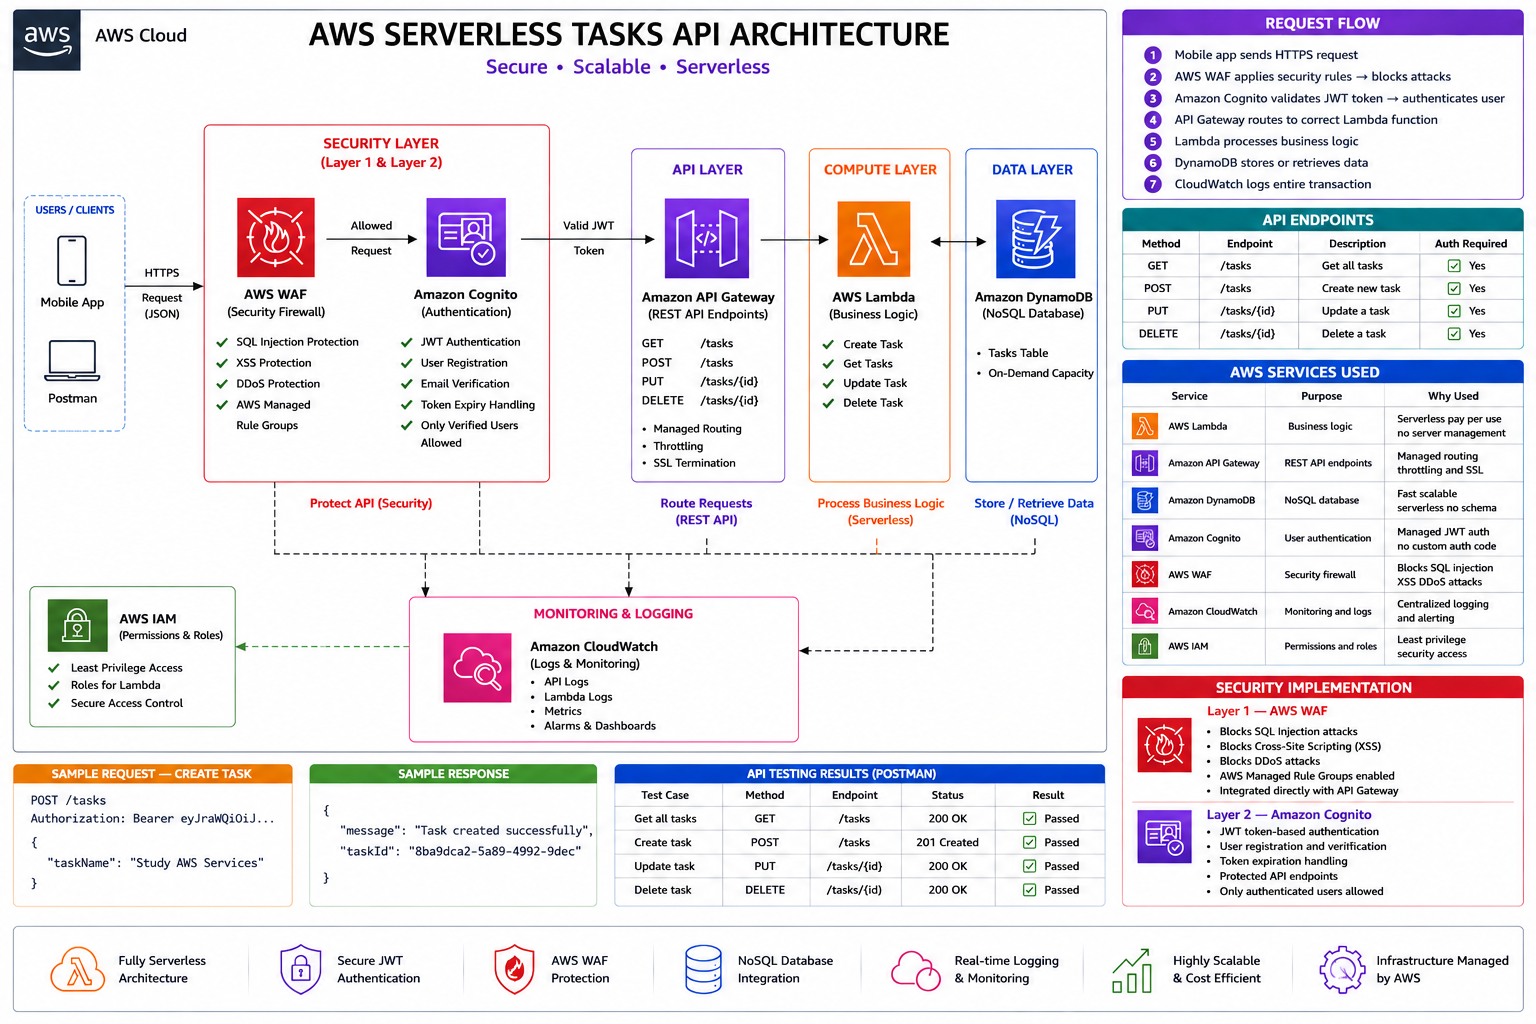The image size is (1536, 1024).
Task: Click the Lambda icon in AWS Services Used table
Action: tap(1145, 426)
